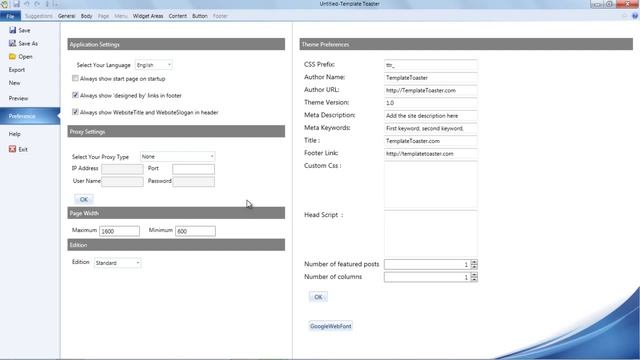Select New in the File menu

pyautogui.click(x=14, y=83)
